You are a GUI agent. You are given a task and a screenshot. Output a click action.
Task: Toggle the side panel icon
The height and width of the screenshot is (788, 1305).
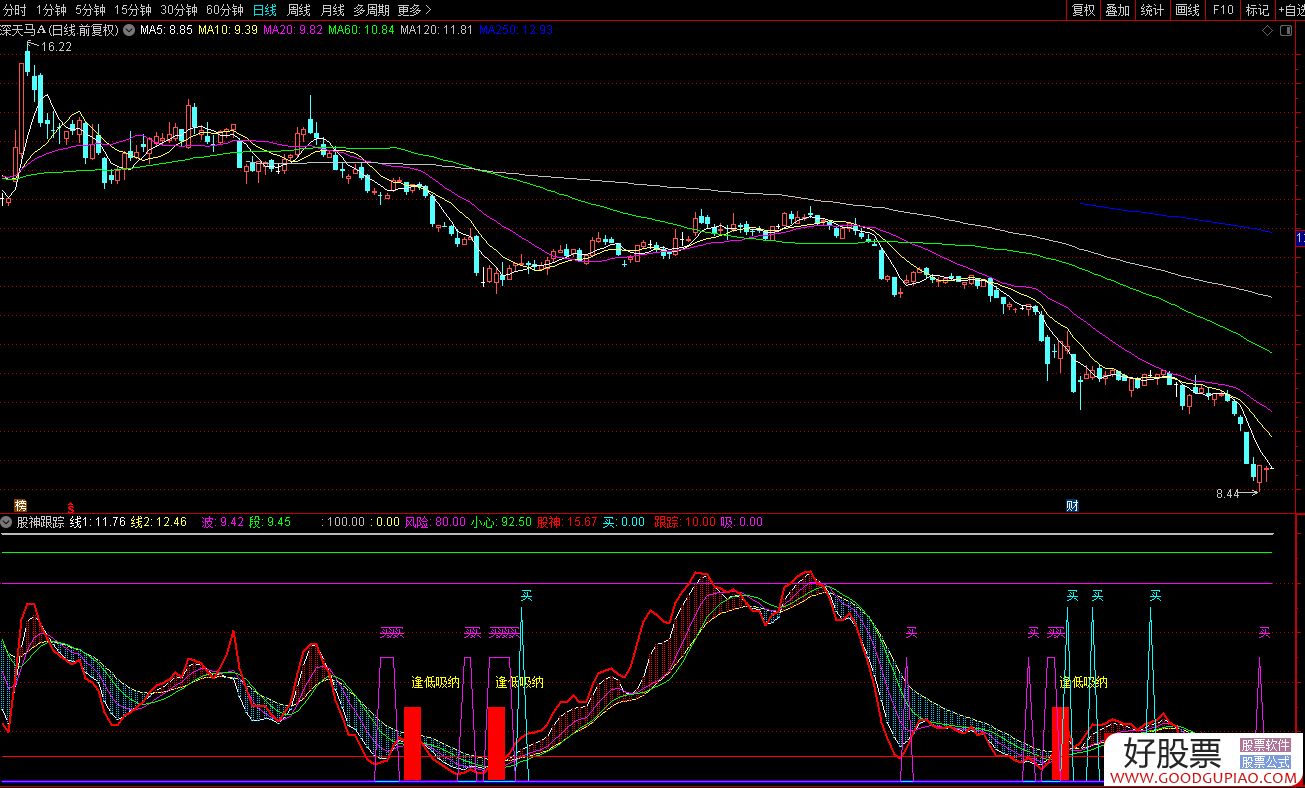pos(1287,31)
